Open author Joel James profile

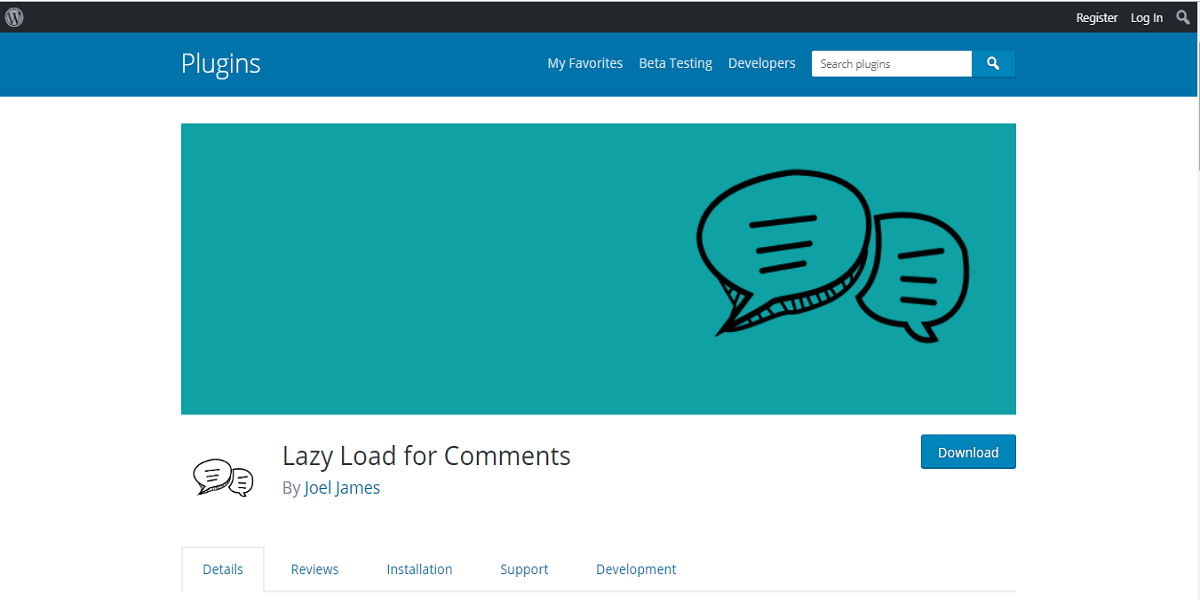click(342, 488)
